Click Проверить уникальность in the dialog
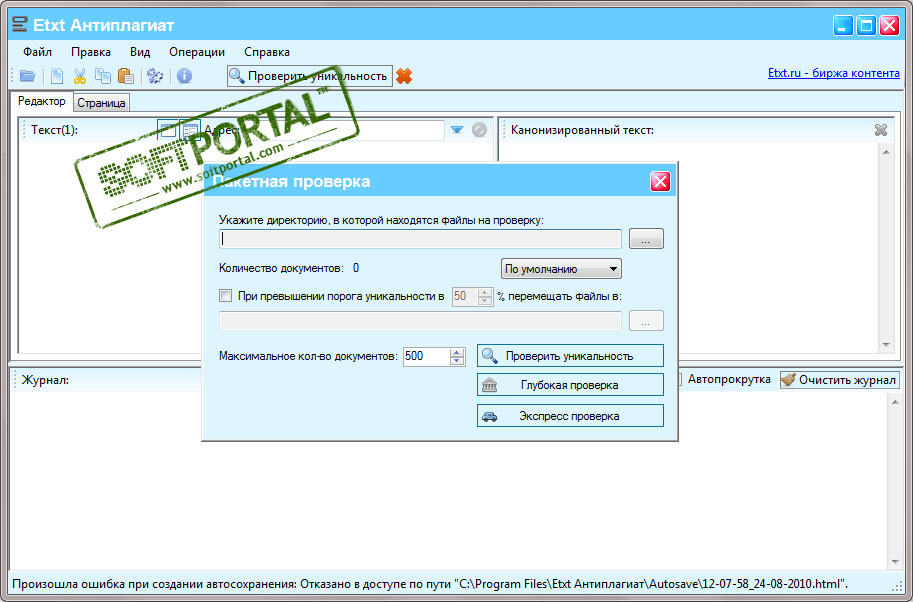The height and width of the screenshot is (602, 913). 570,356
